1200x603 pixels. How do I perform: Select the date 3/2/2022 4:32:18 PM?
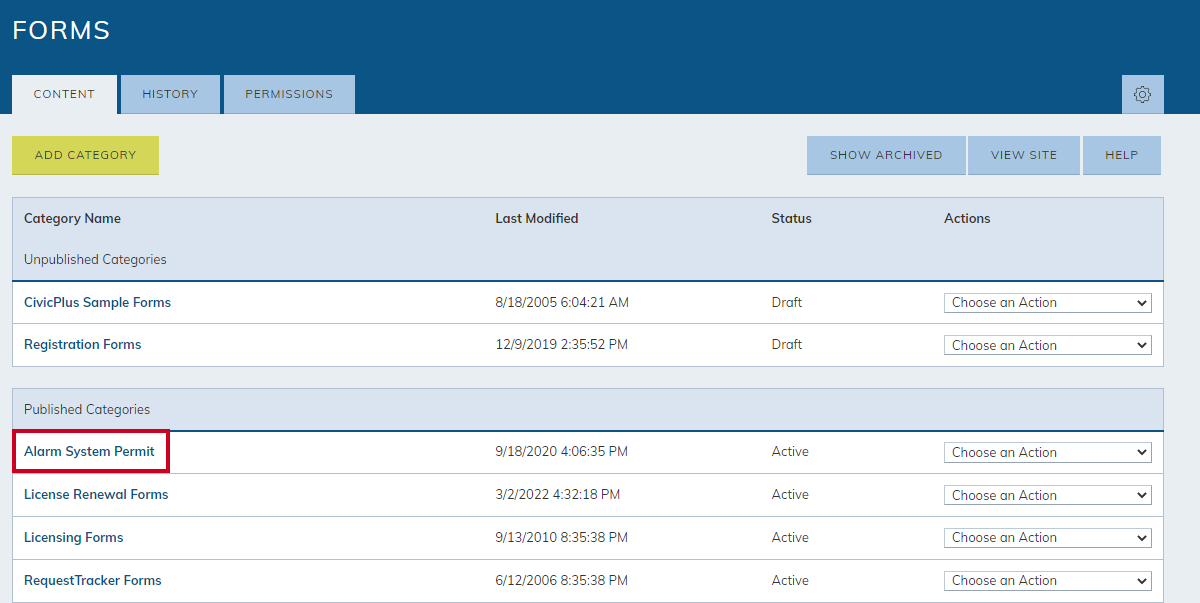coord(557,494)
